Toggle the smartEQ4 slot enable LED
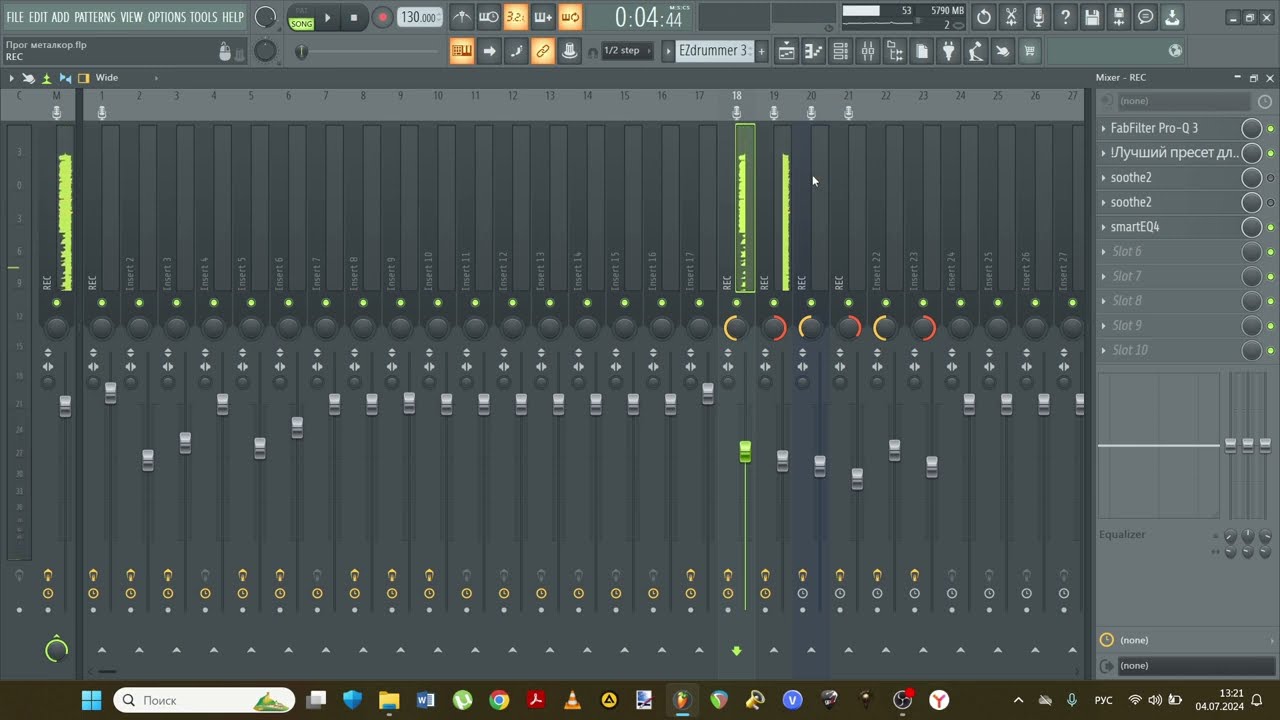Viewport: 1280px width, 720px height. [1270, 227]
